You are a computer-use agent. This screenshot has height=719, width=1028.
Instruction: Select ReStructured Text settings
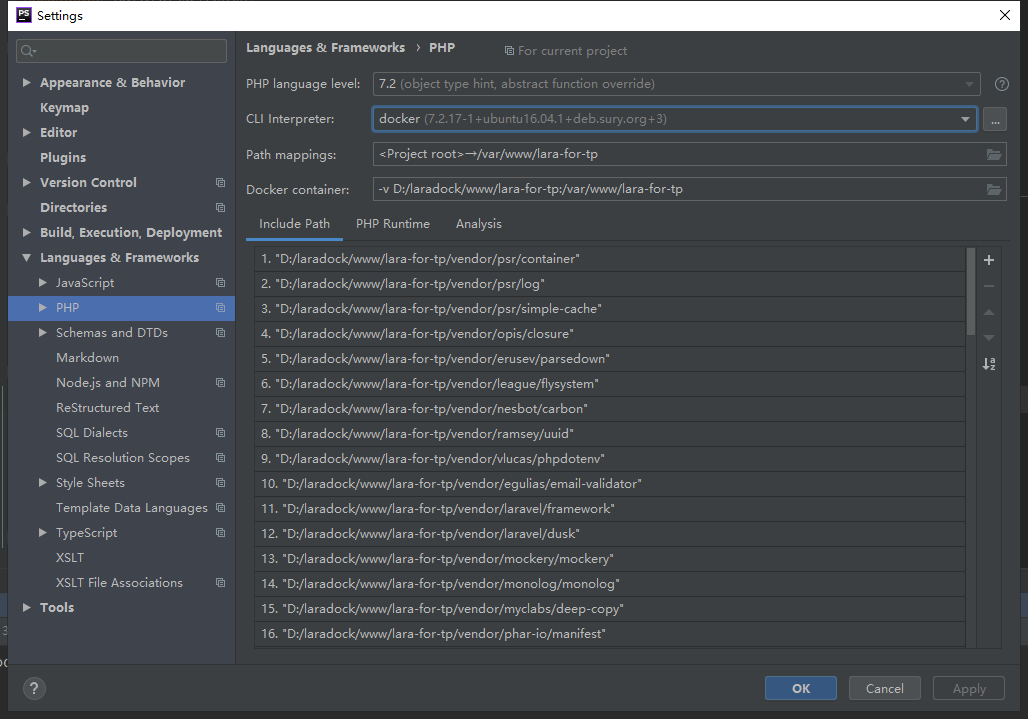tap(108, 408)
